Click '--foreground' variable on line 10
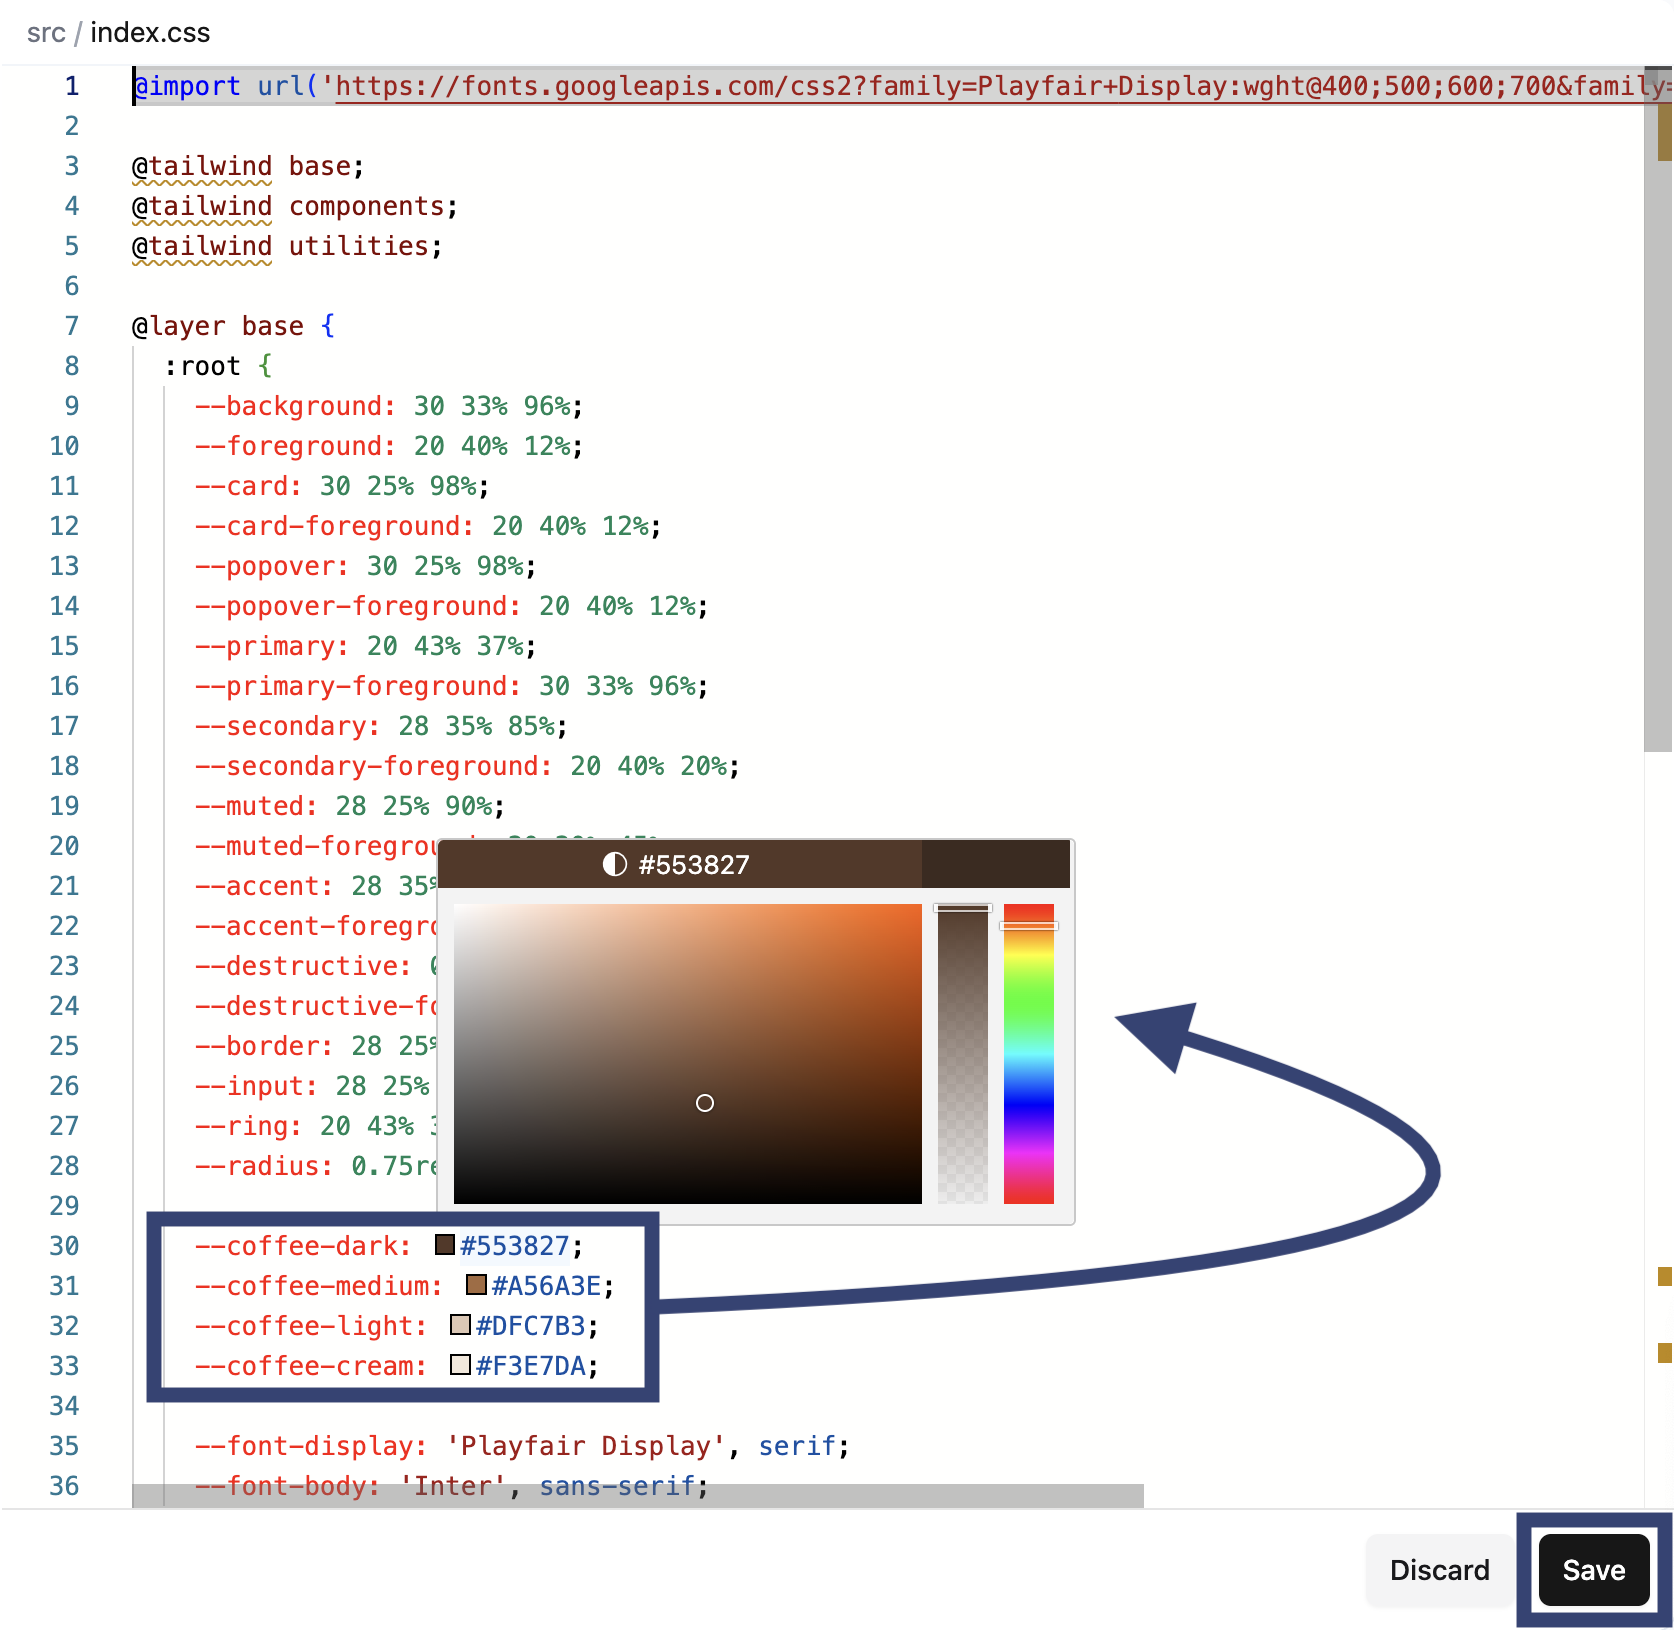Viewport: 1674px width, 1630px height. (x=288, y=446)
